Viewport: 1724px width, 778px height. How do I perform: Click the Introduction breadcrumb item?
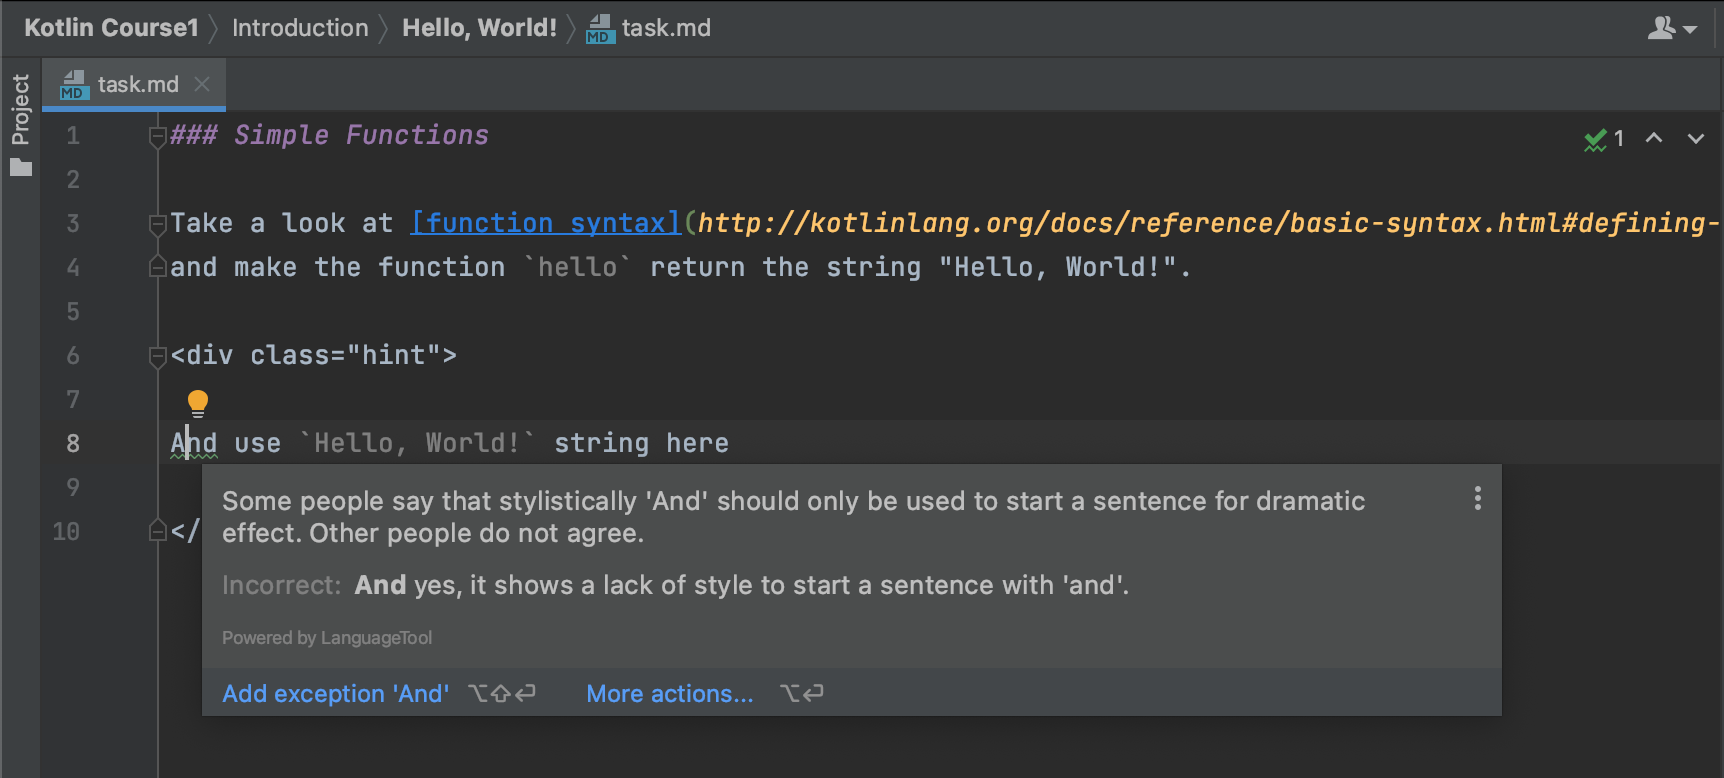pos(300,28)
